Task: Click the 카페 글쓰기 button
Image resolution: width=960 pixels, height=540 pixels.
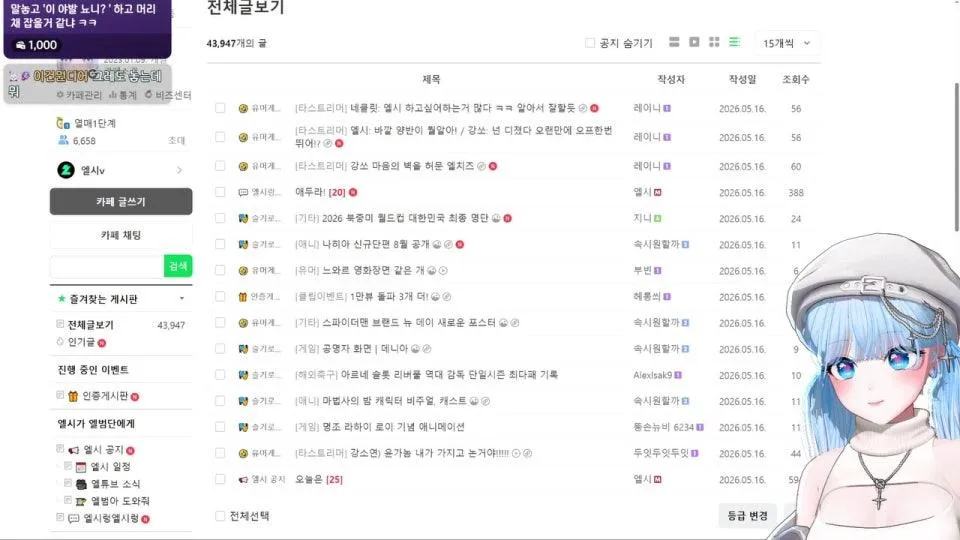Action: [x=121, y=201]
